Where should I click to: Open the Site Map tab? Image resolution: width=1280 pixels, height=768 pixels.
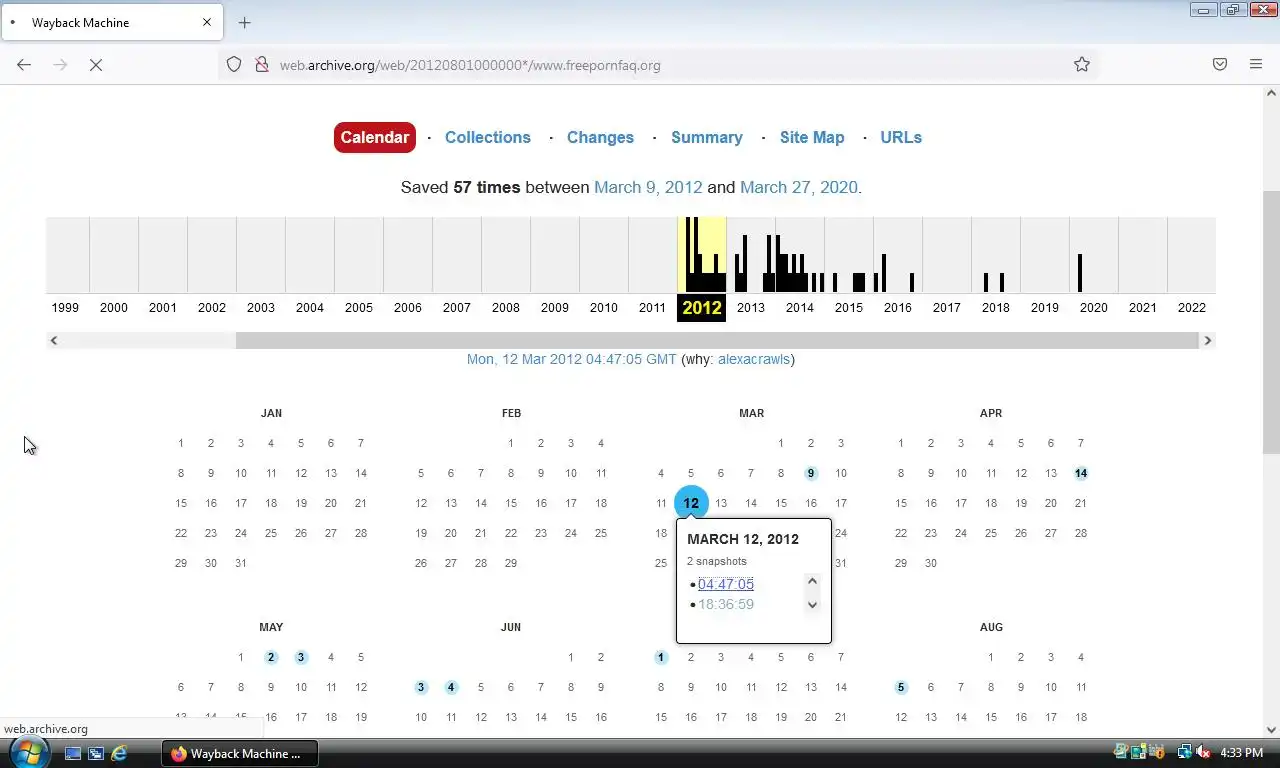812,137
